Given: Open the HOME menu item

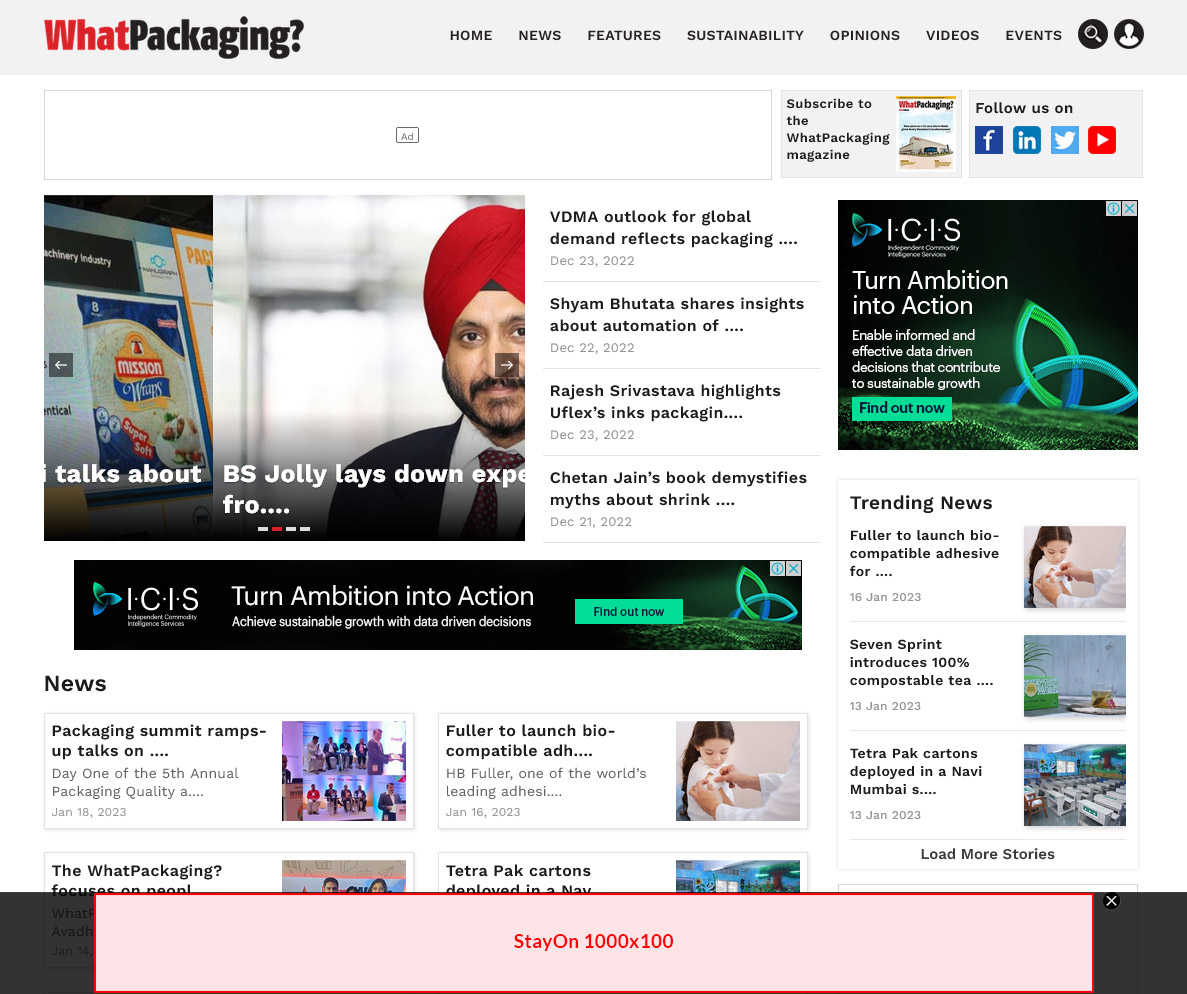Looking at the screenshot, I should pyautogui.click(x=471, y=36).
